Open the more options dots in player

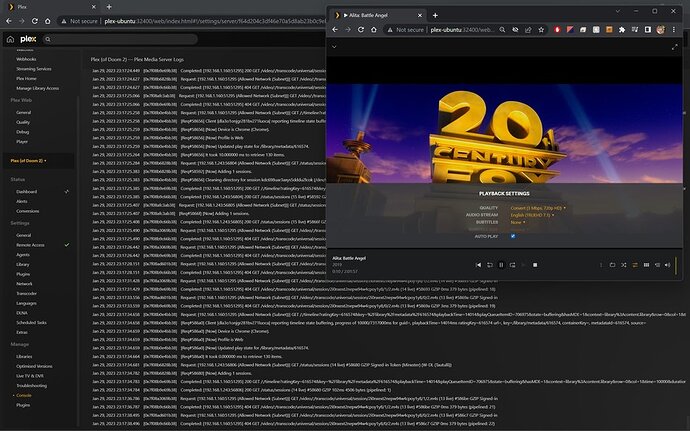coord(601,265)
